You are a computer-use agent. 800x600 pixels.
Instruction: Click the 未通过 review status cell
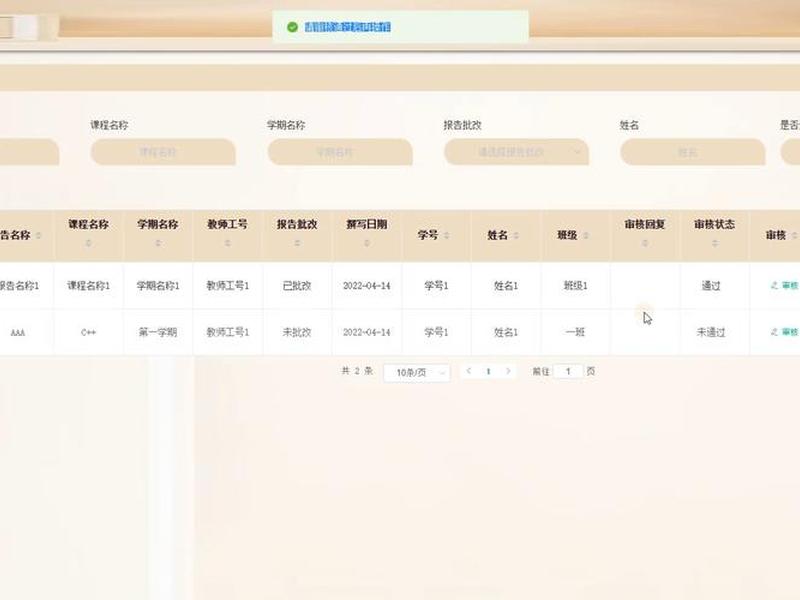point(711,332)
